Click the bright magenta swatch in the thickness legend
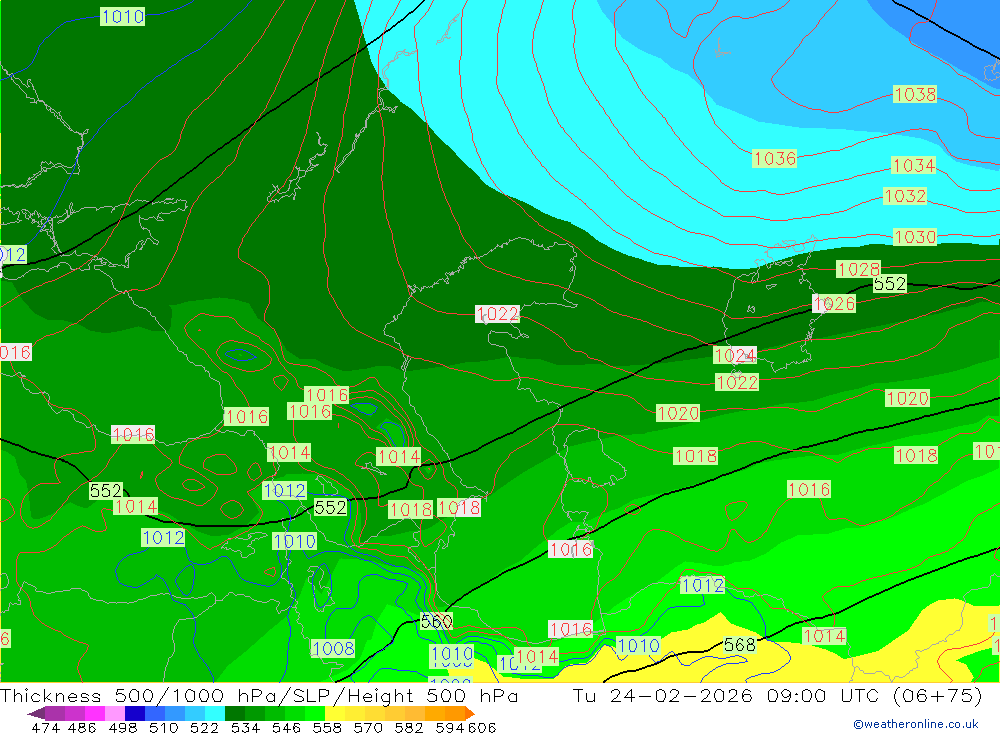The width and height of the screenshot is (1000, 733). (x=95, y=713)
